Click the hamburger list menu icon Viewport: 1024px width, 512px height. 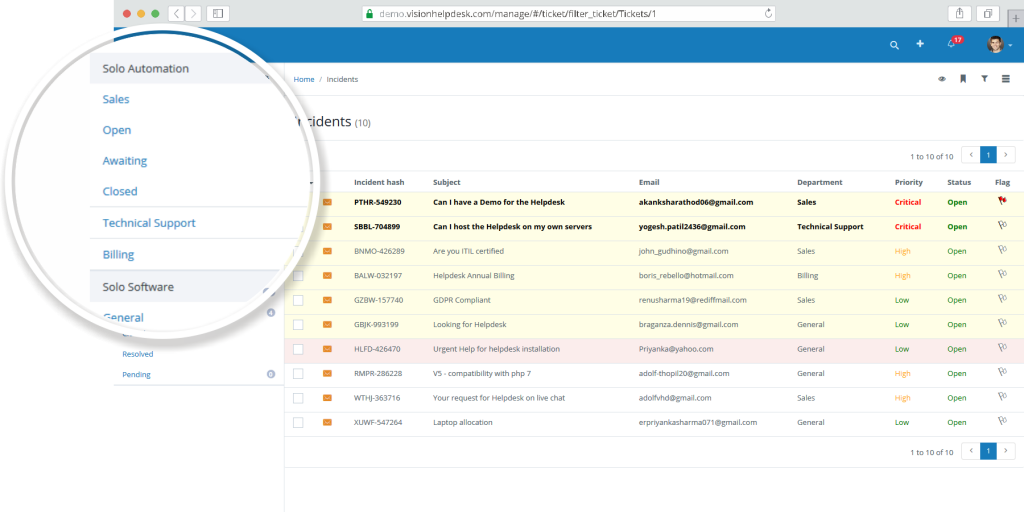tap(1005, 79)
